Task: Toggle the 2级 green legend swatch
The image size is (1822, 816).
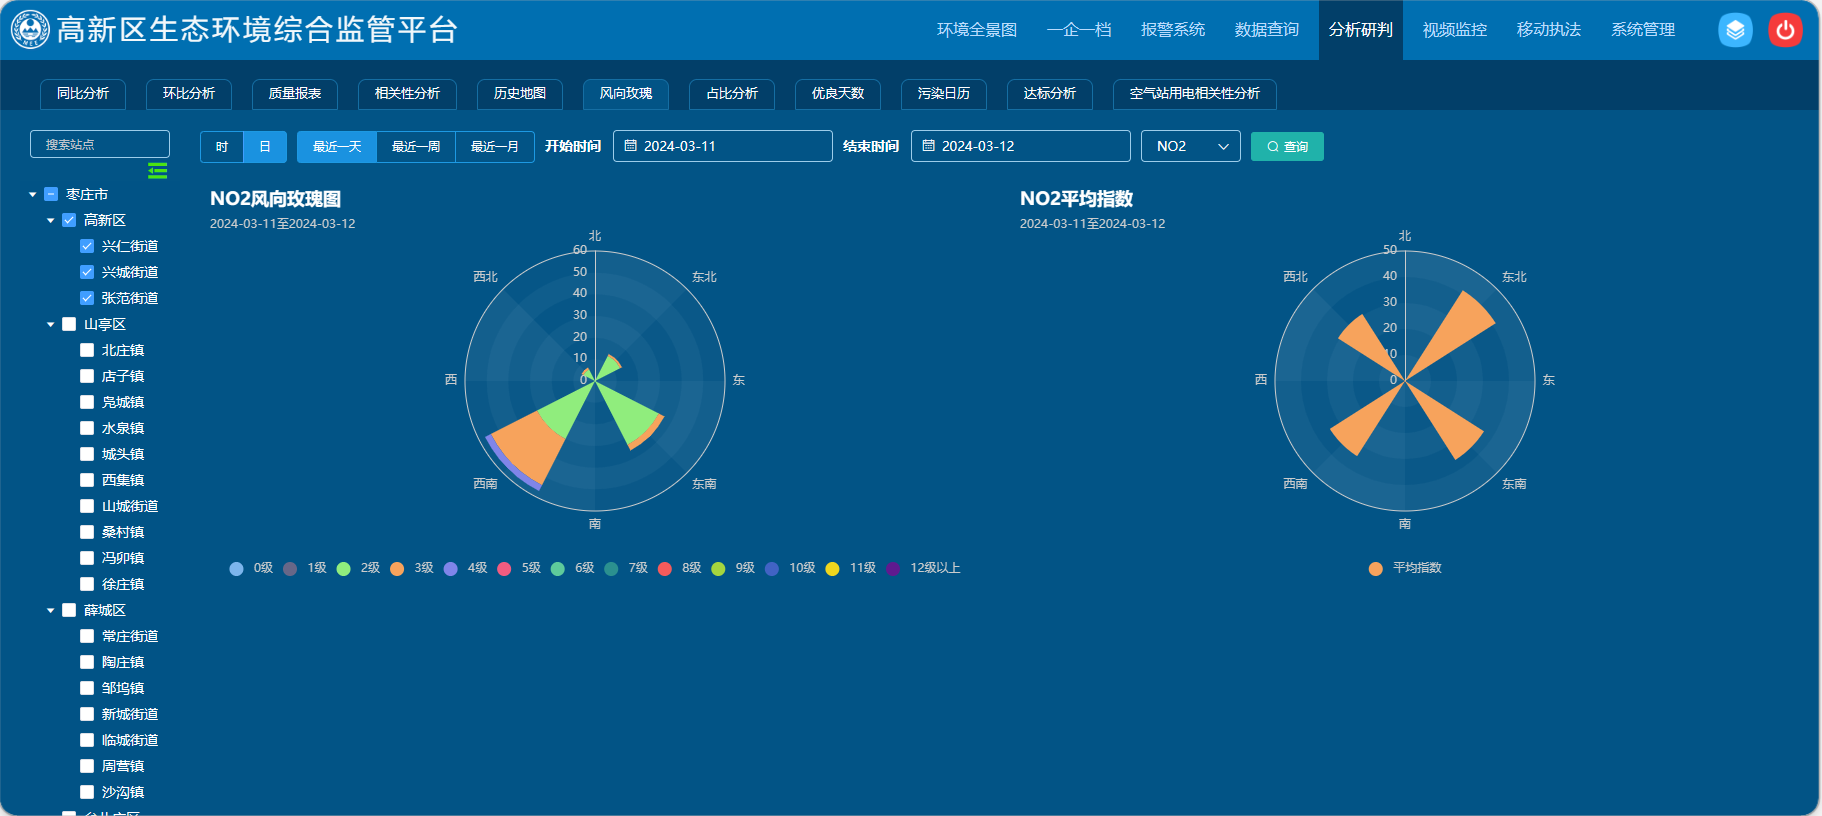Action: [x=343, y=569]
